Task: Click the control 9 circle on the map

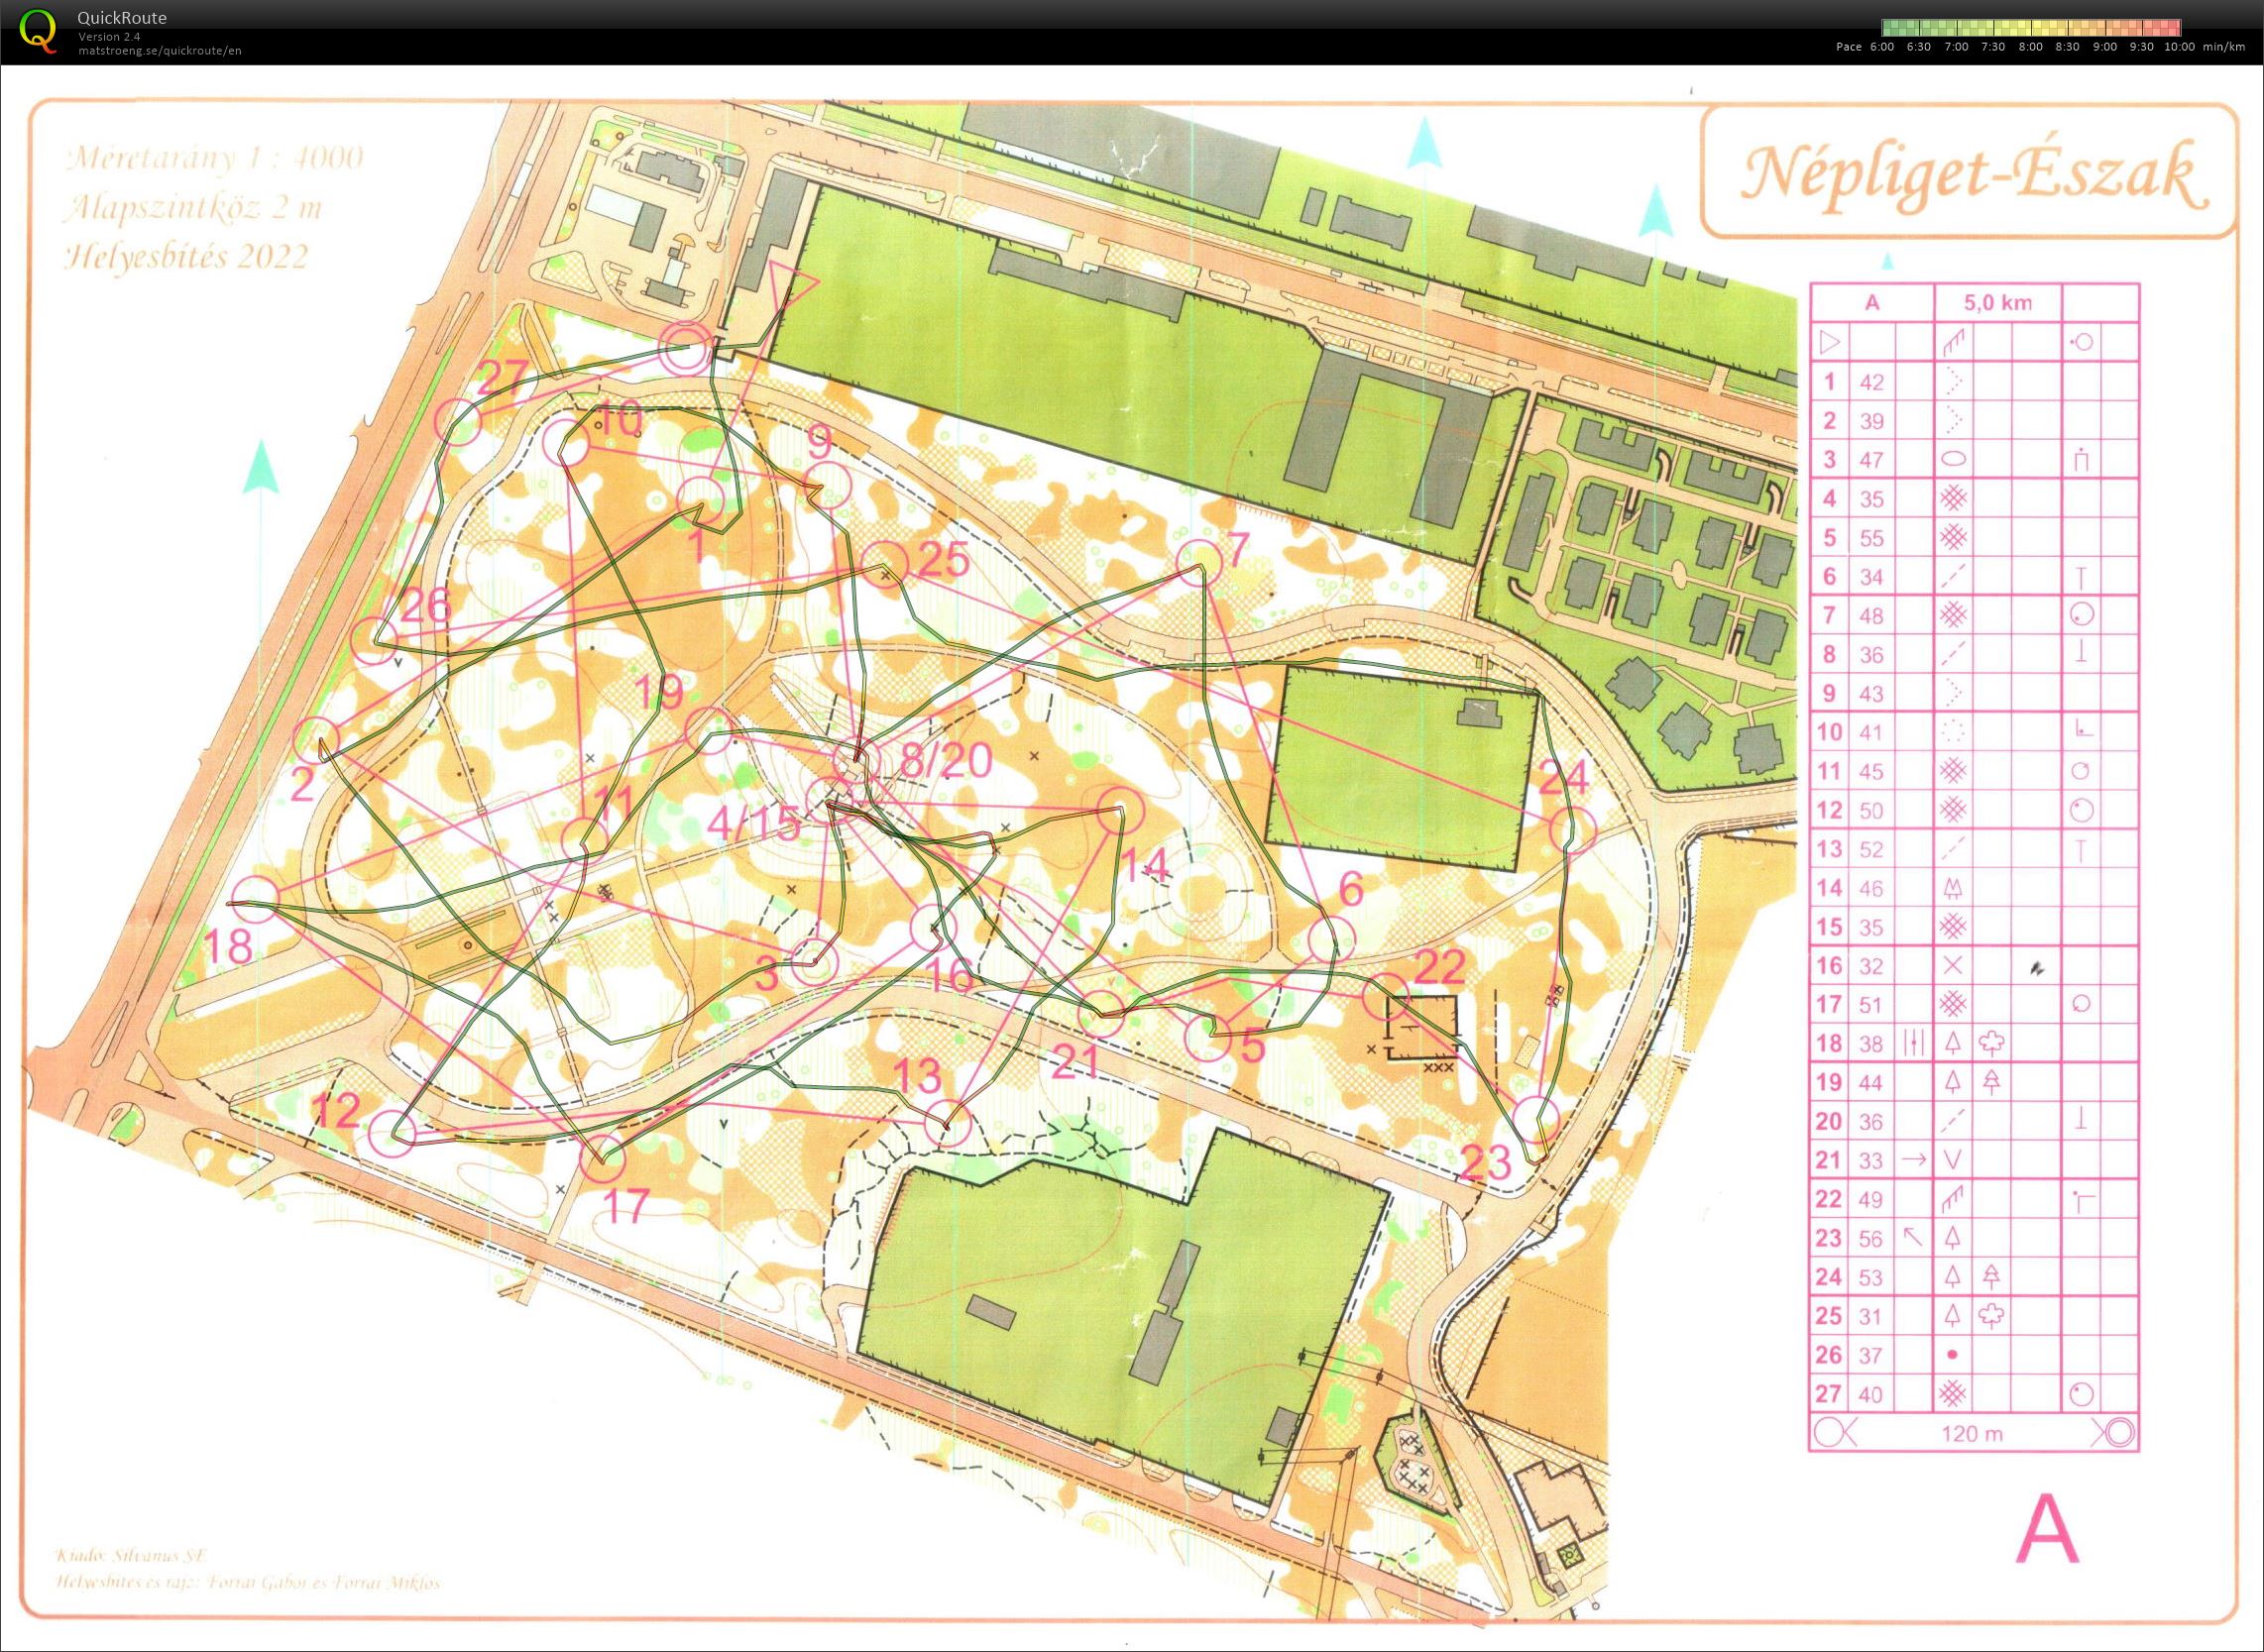Action: (826, 485)
